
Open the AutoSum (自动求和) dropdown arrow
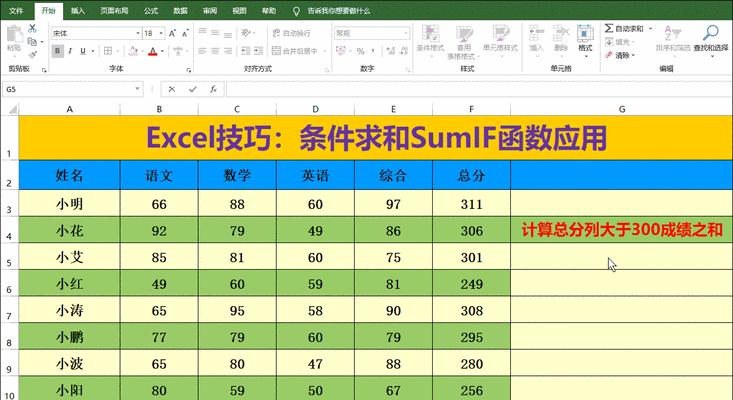click(x=650, y=29)
